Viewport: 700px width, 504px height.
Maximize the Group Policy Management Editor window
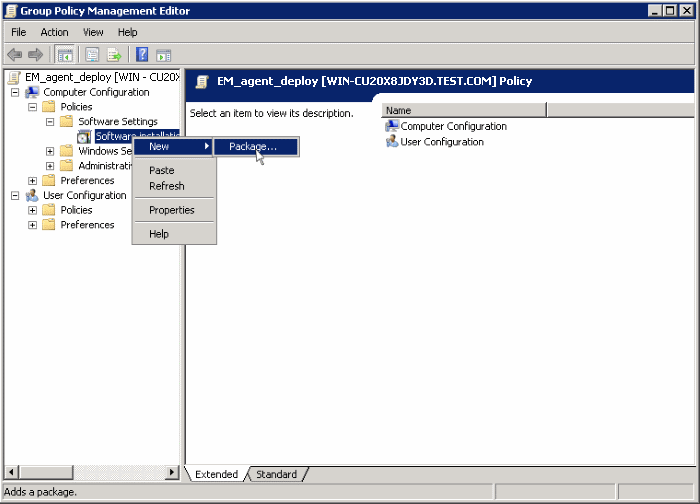click(x=670, y=10)
